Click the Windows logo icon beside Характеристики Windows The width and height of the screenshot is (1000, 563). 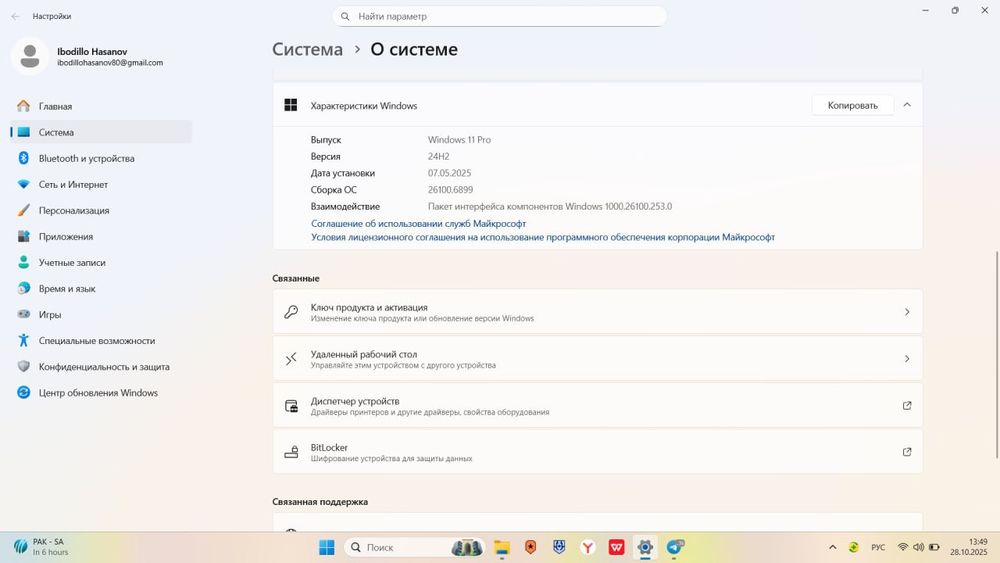click(x=291, y=105)
